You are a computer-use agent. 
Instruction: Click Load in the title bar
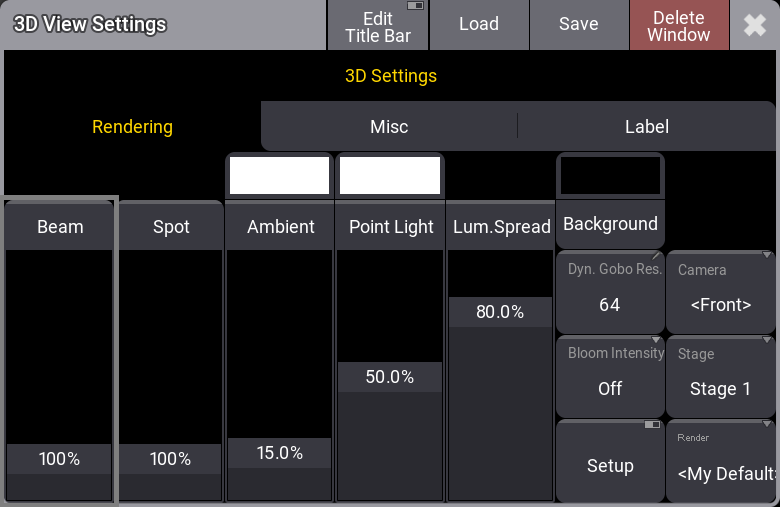point(478,25)
